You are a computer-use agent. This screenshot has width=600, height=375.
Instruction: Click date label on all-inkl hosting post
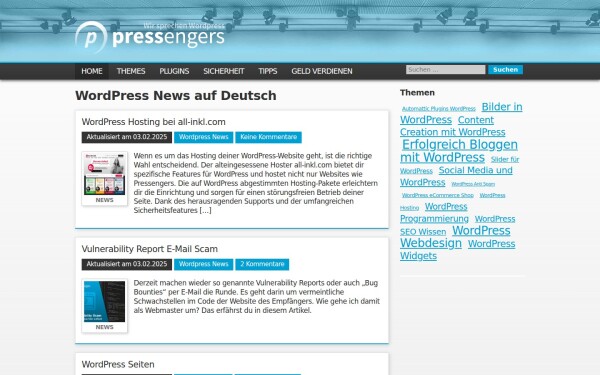click(x=127, y=137)
